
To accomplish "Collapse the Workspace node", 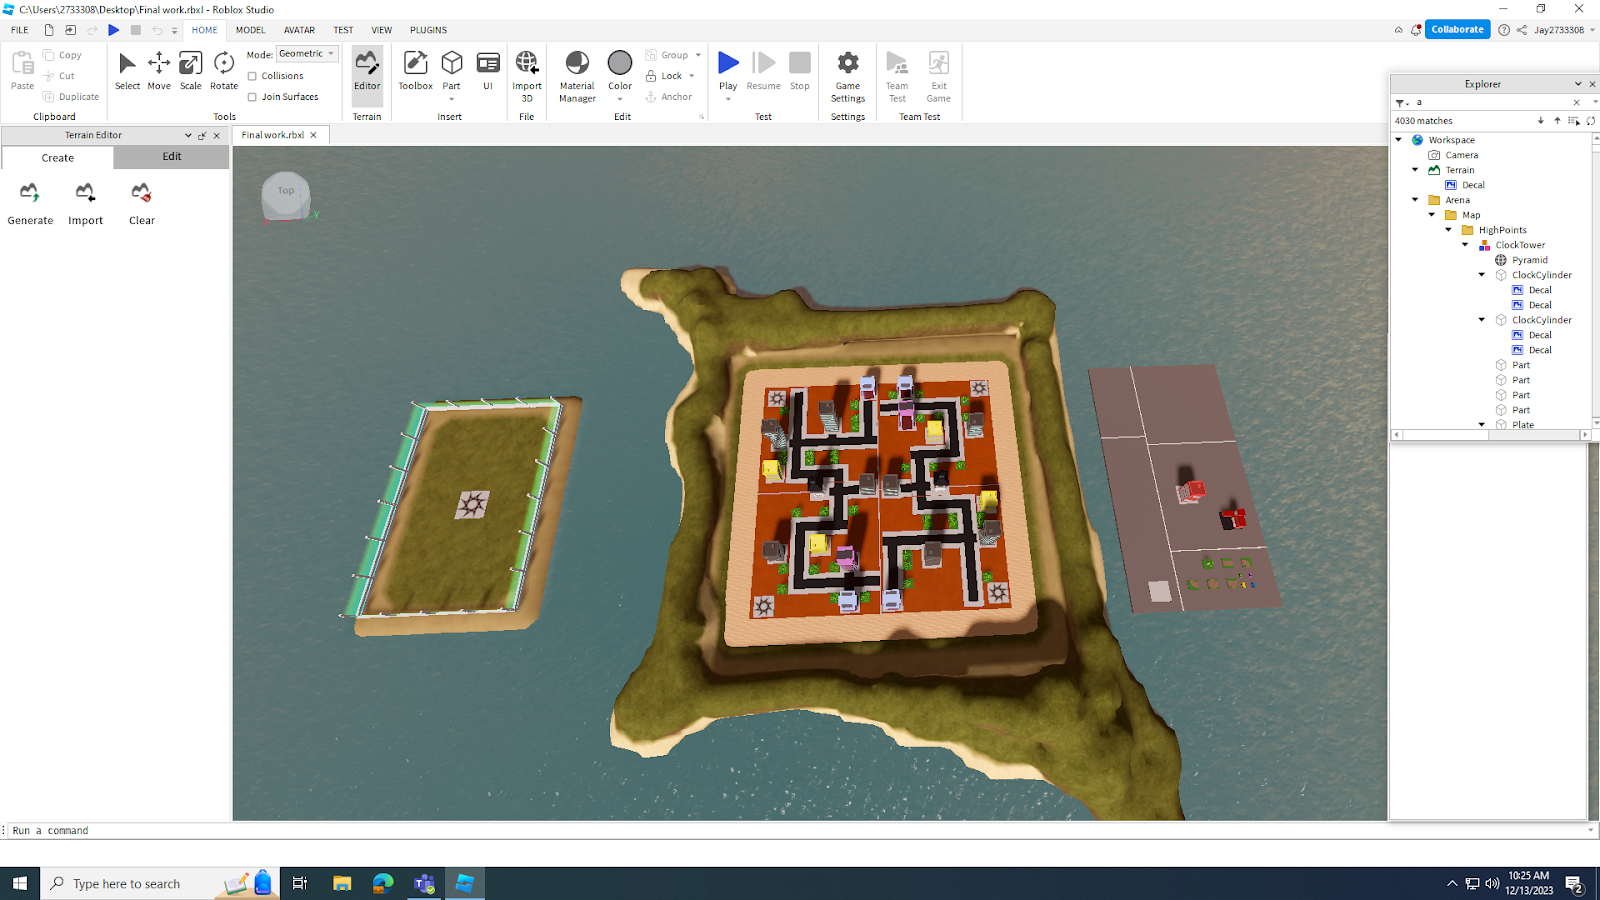I will [1399, 140].
